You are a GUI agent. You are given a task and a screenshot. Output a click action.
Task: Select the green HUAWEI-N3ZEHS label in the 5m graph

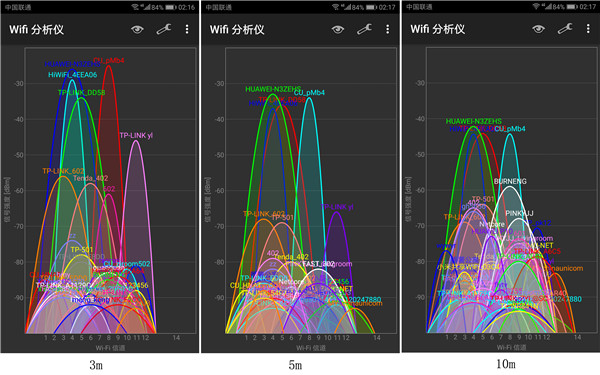[x=273, y=89]
